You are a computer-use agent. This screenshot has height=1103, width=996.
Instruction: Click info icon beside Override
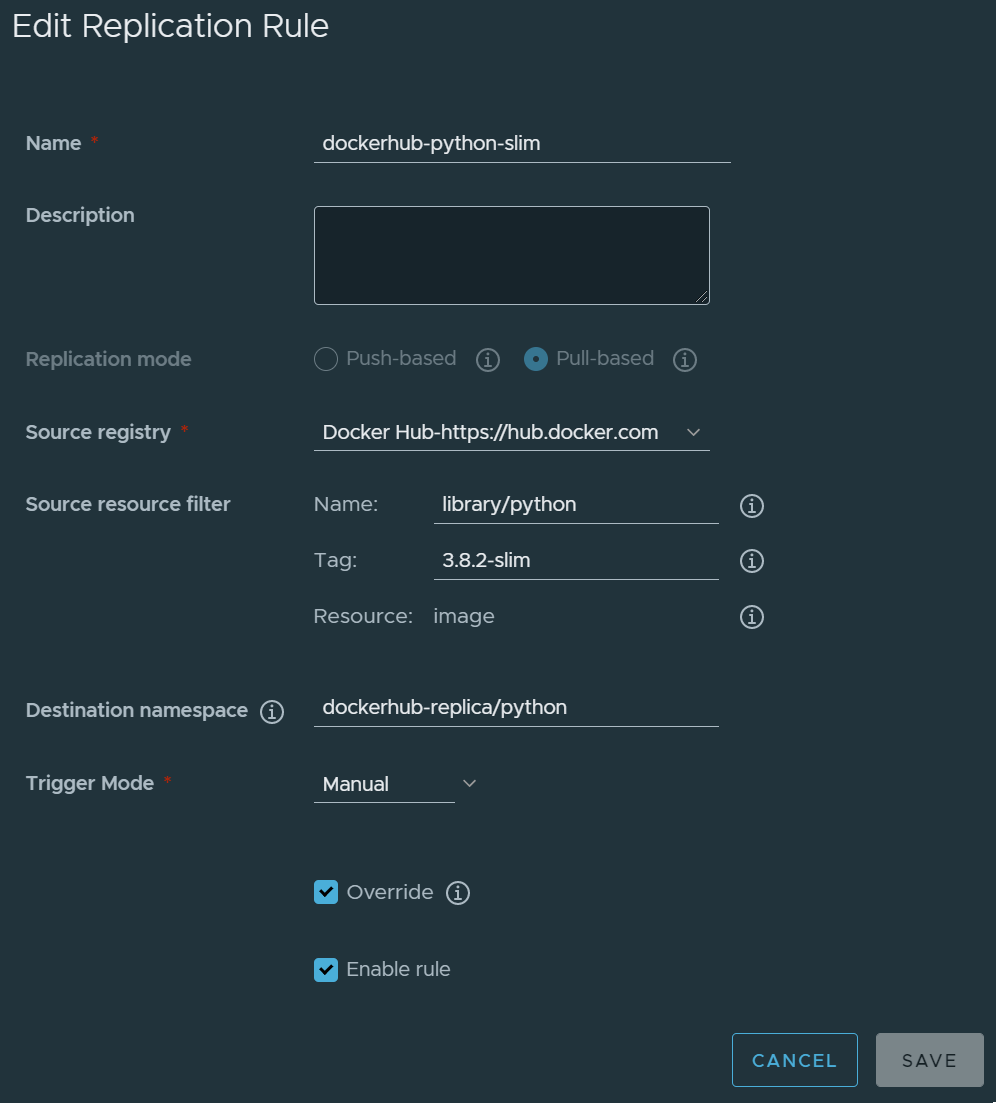pyautogui.click(x=457, y=893)
